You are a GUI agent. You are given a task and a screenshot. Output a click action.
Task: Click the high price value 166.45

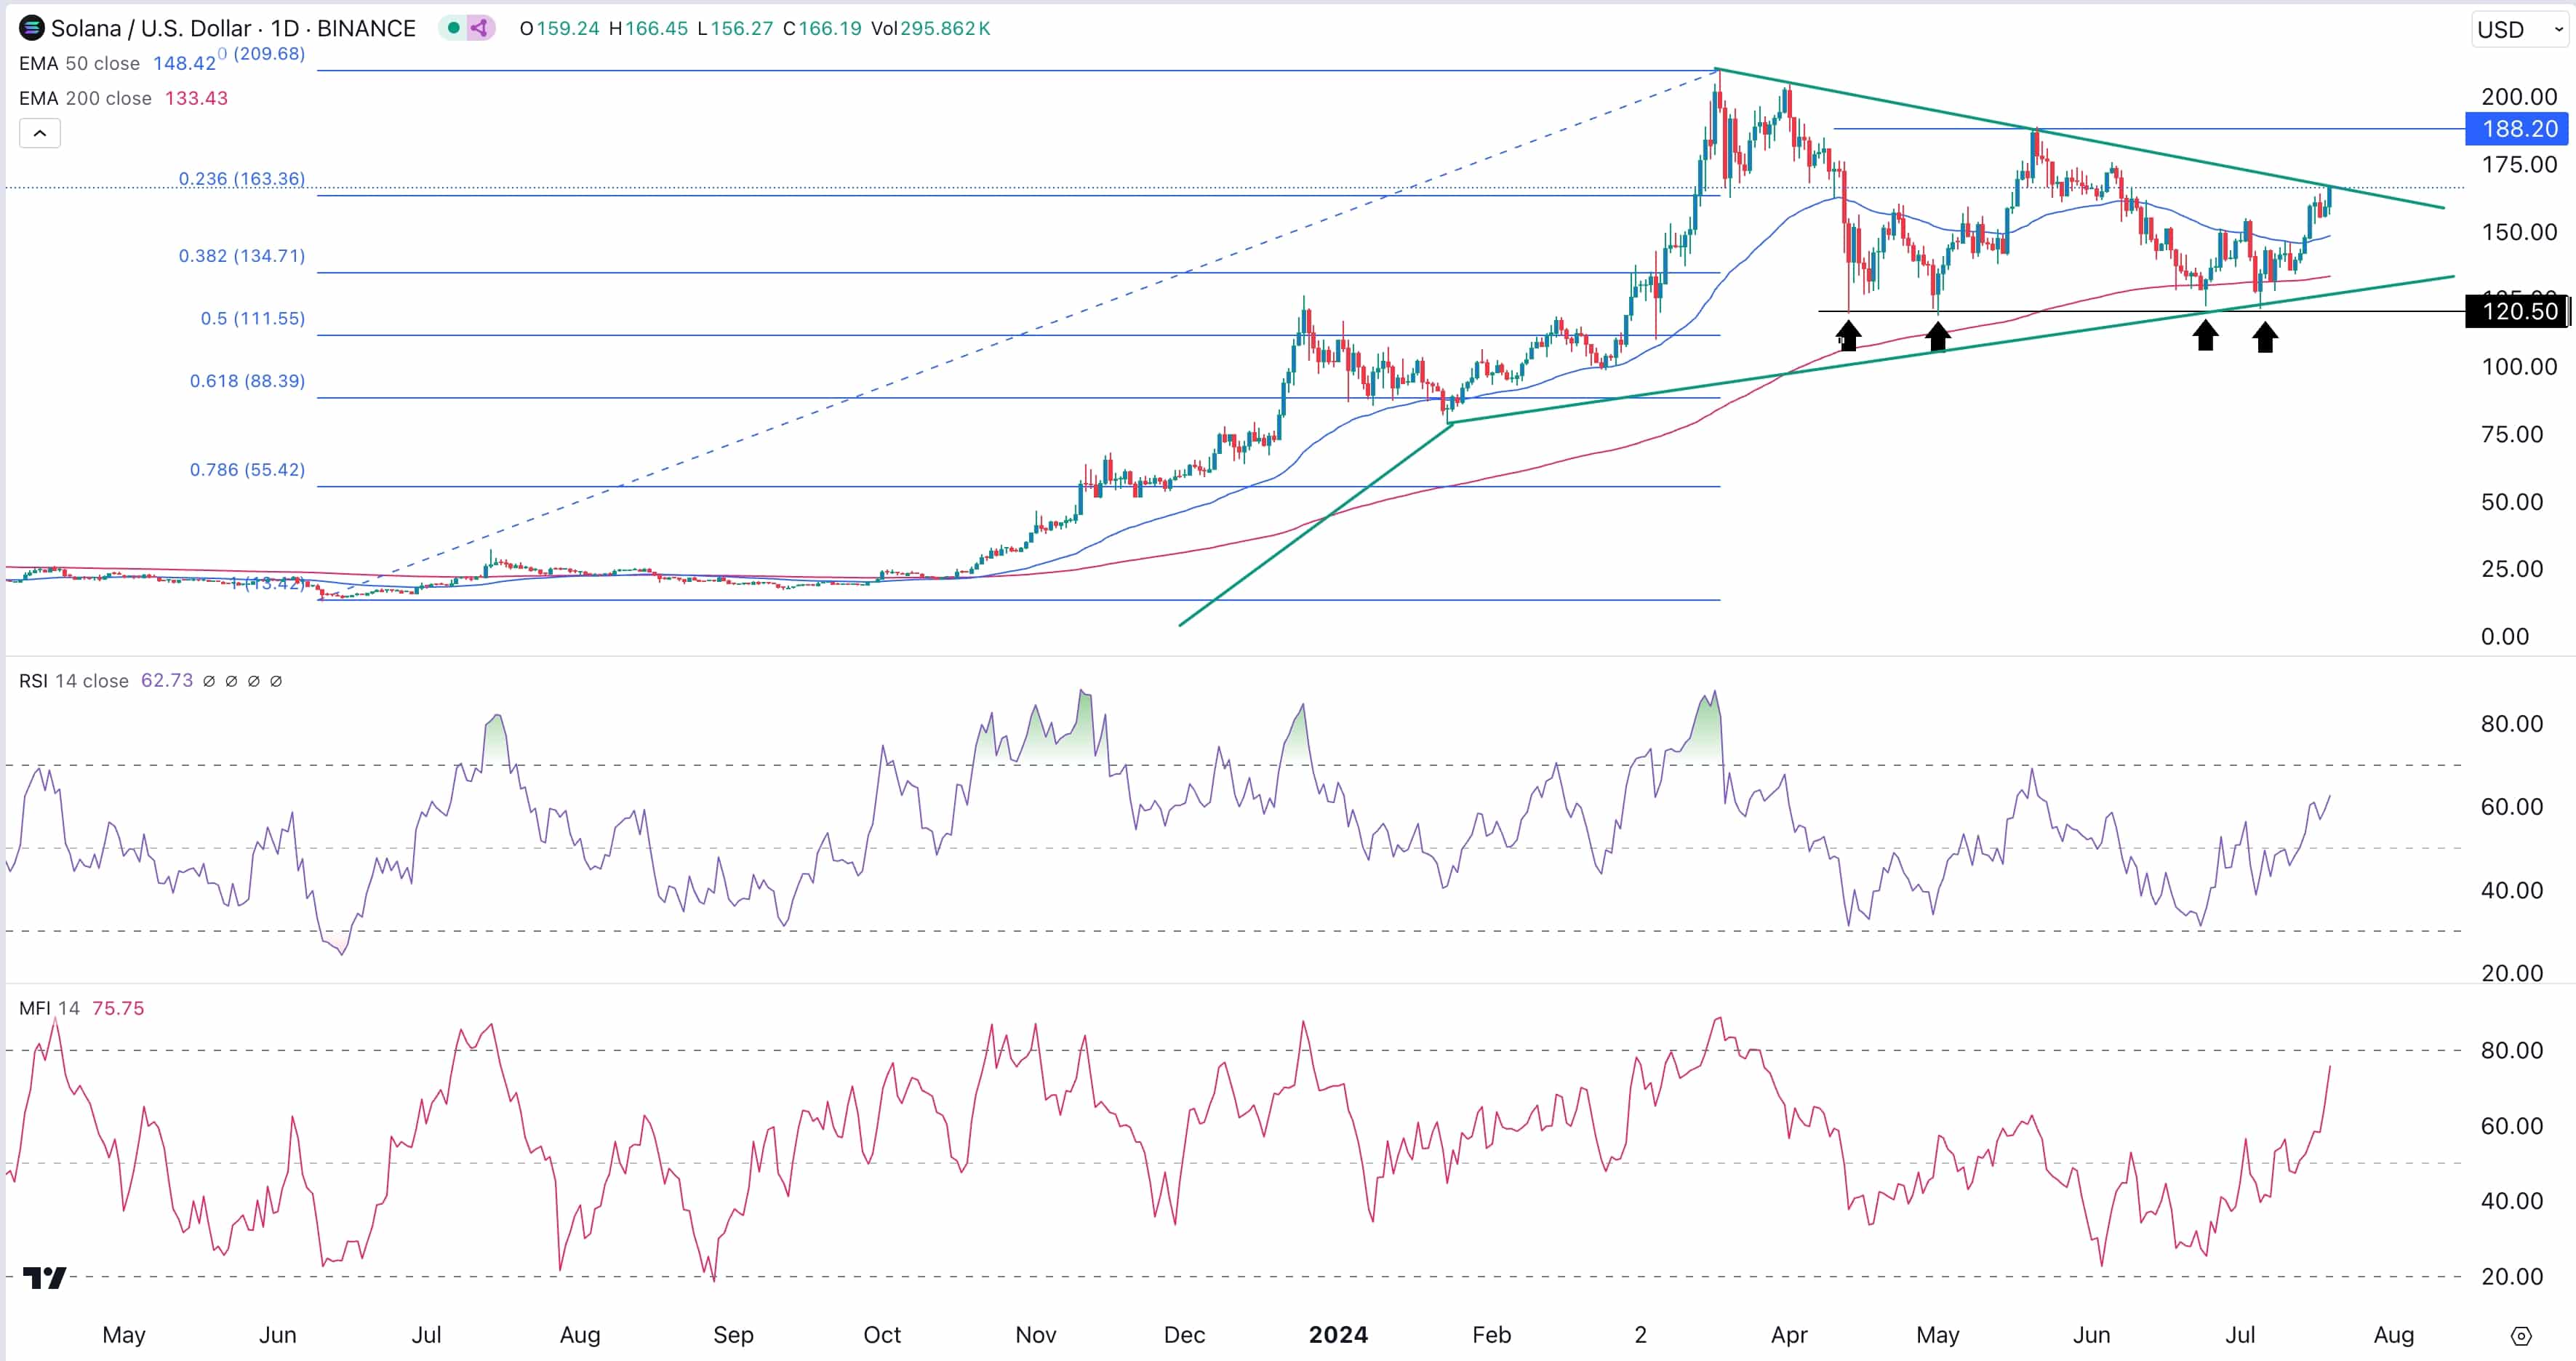tap(656, 28)
